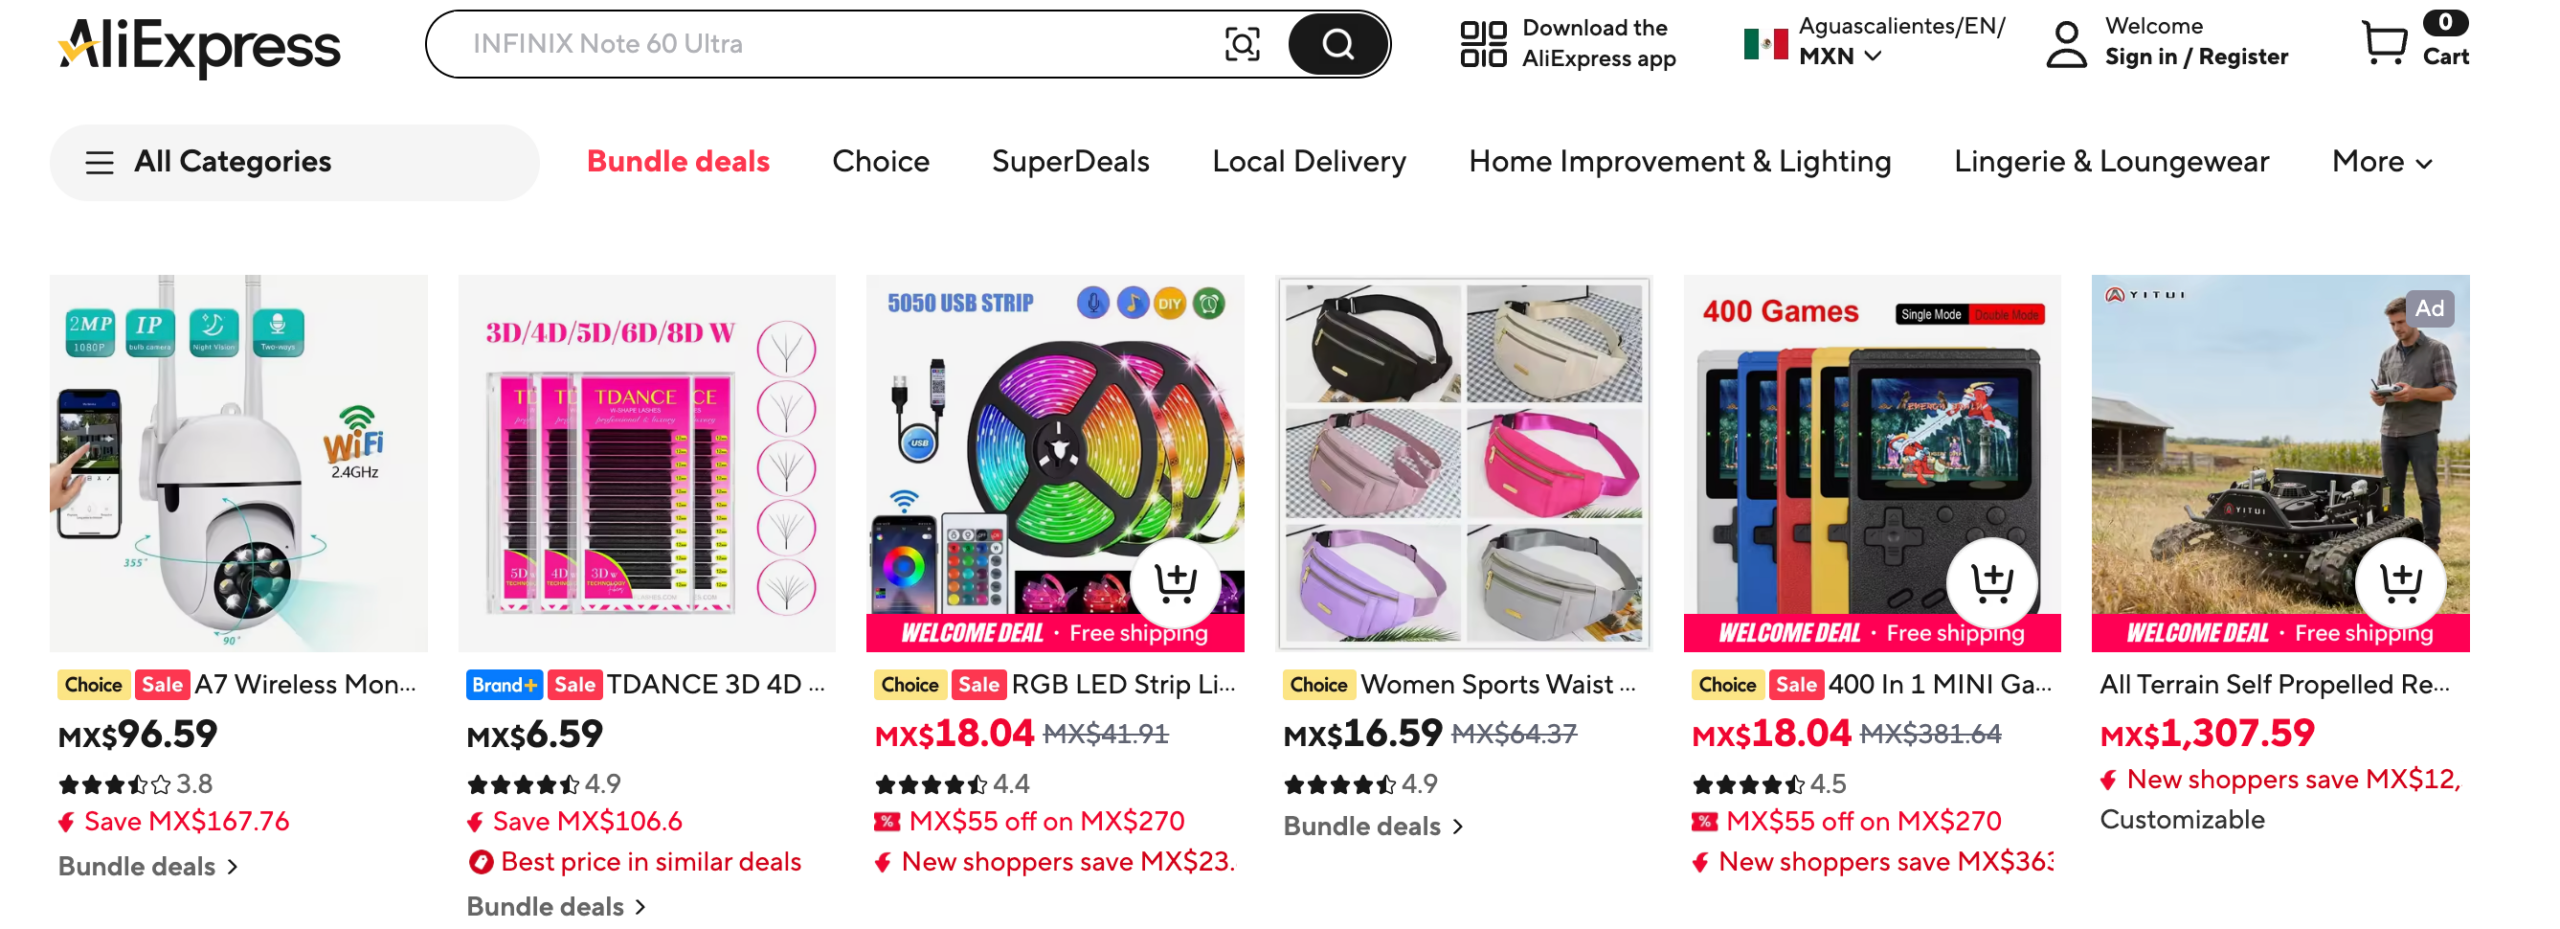Click the black search magnifier button
2560x929 pixels.
coord(1336,44)
